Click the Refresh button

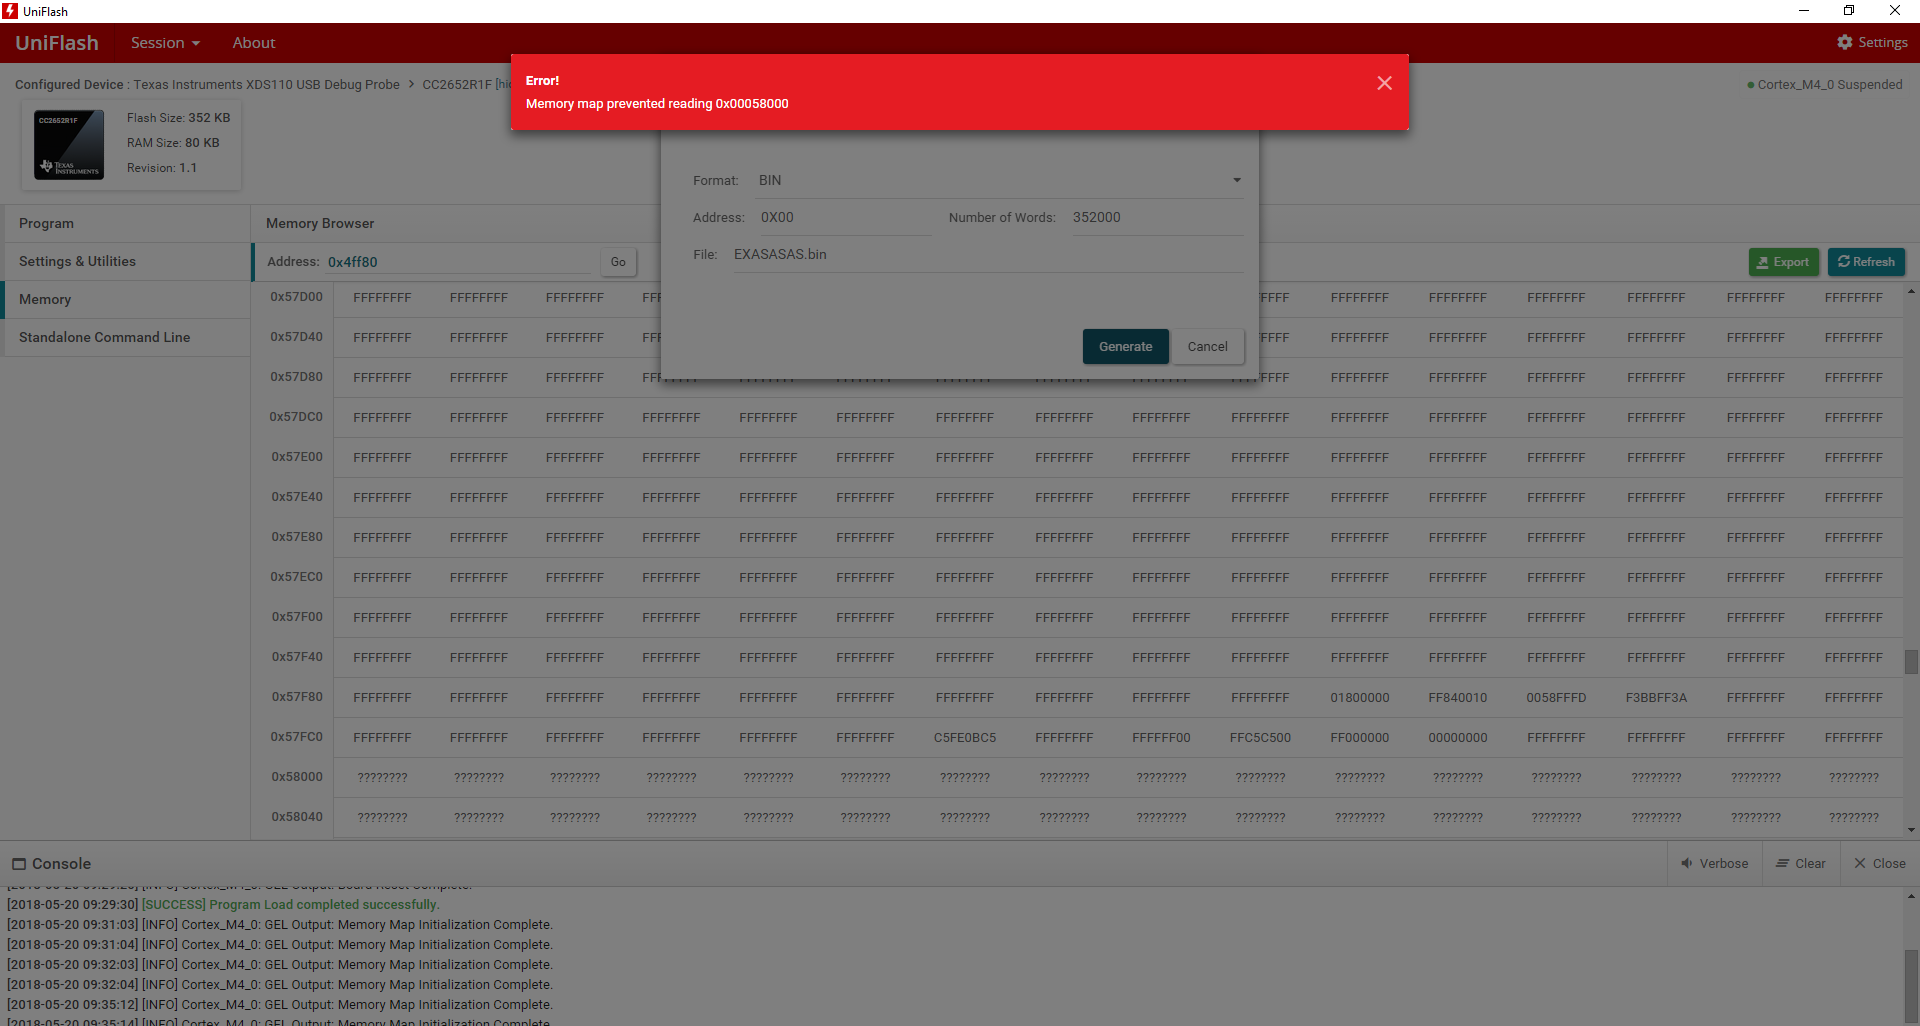(x=1866, y=262)
